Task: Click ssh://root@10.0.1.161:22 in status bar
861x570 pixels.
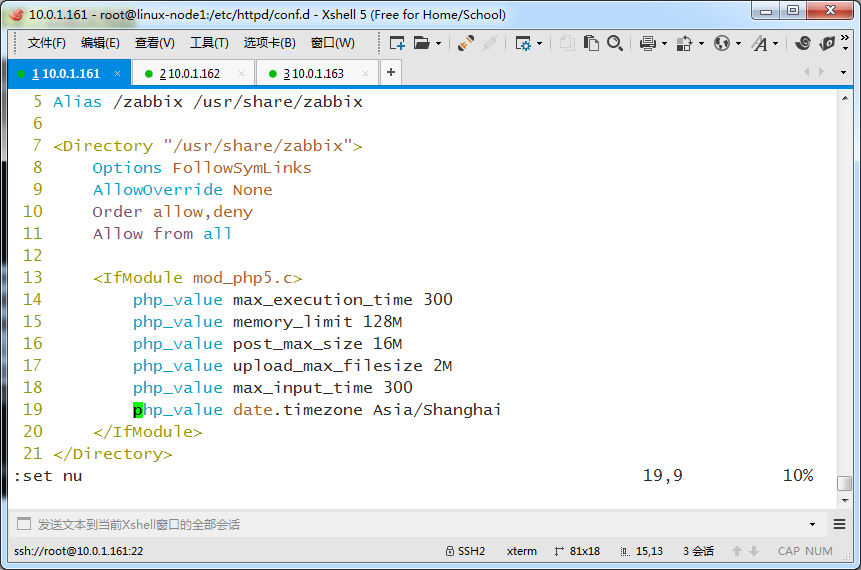Action: click(79, 551)
